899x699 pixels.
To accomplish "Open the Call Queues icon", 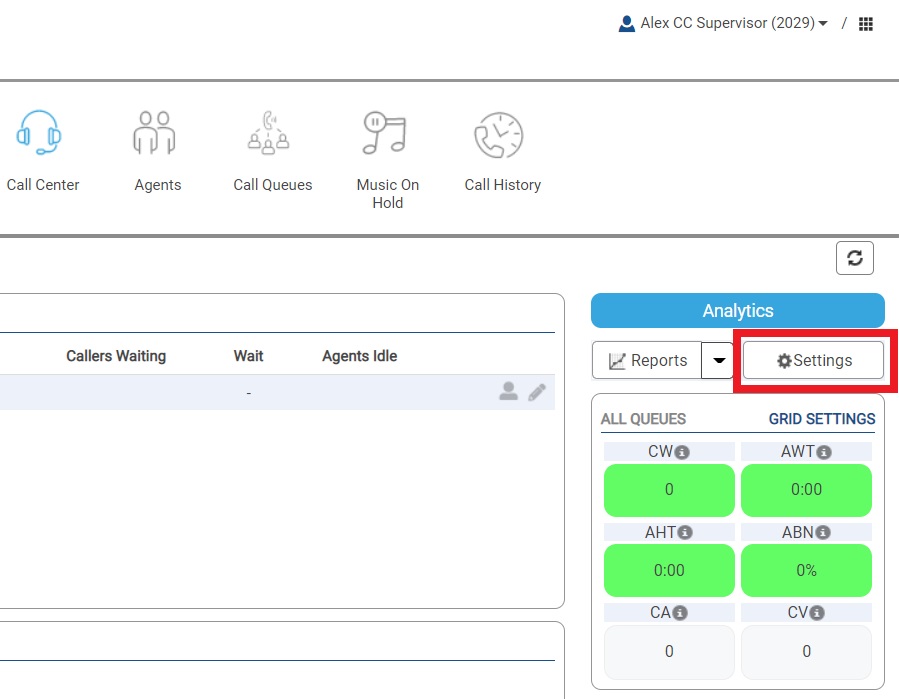I will coord(268,133).
